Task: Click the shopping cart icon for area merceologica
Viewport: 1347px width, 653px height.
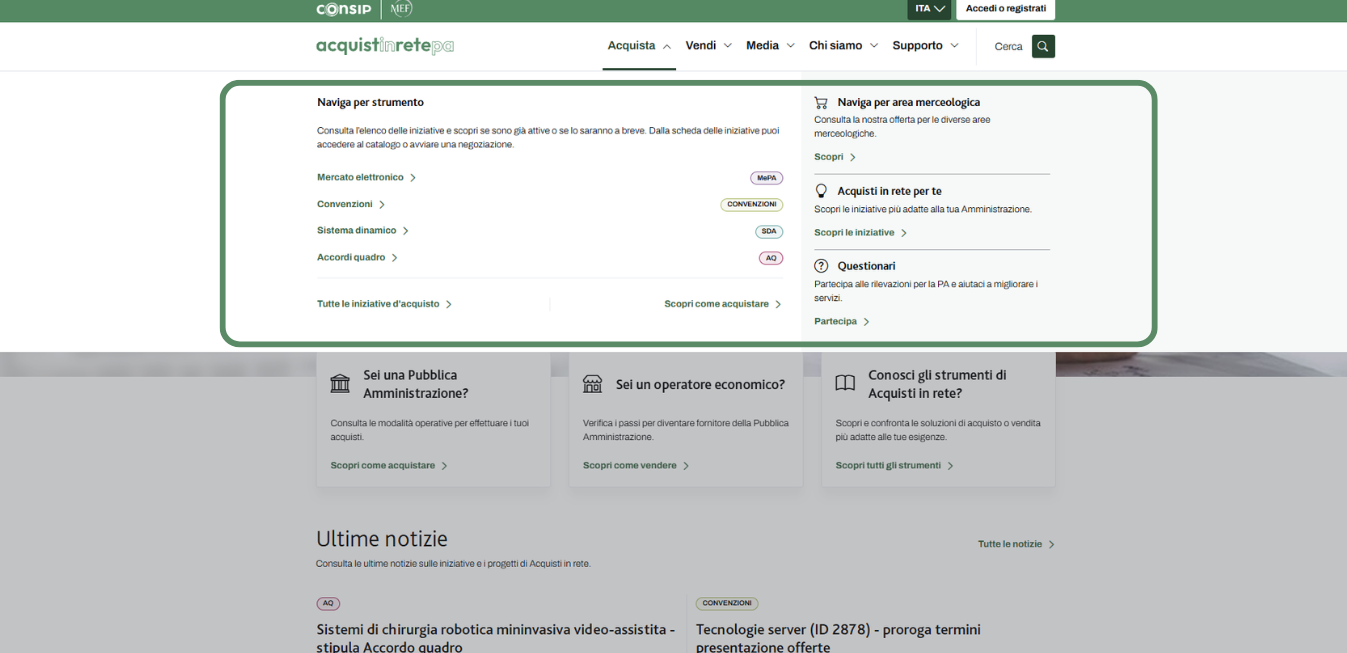Action: 821,102
